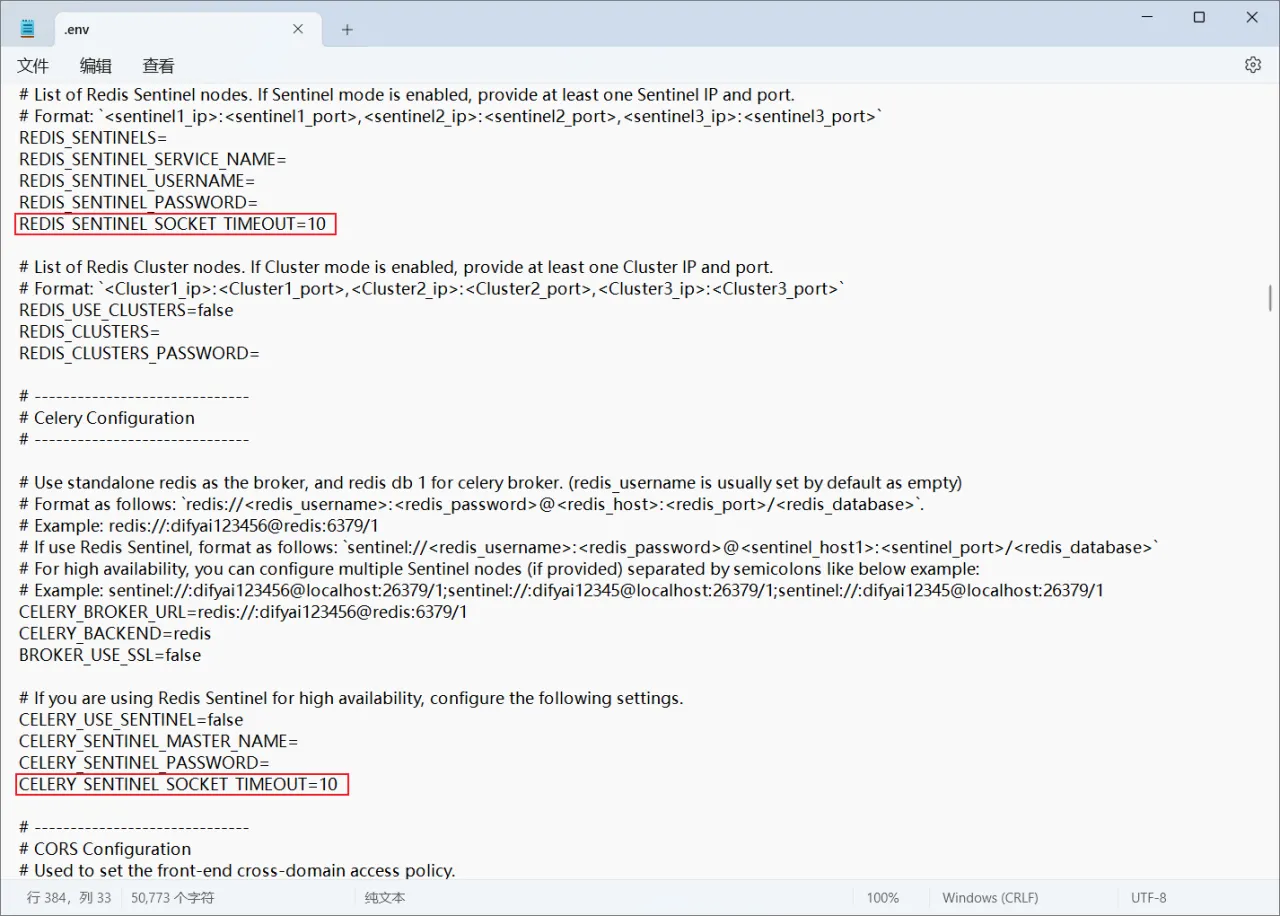
Task: Click the UTF-8 encoding indicator
Action: (x=1148, y=898)
